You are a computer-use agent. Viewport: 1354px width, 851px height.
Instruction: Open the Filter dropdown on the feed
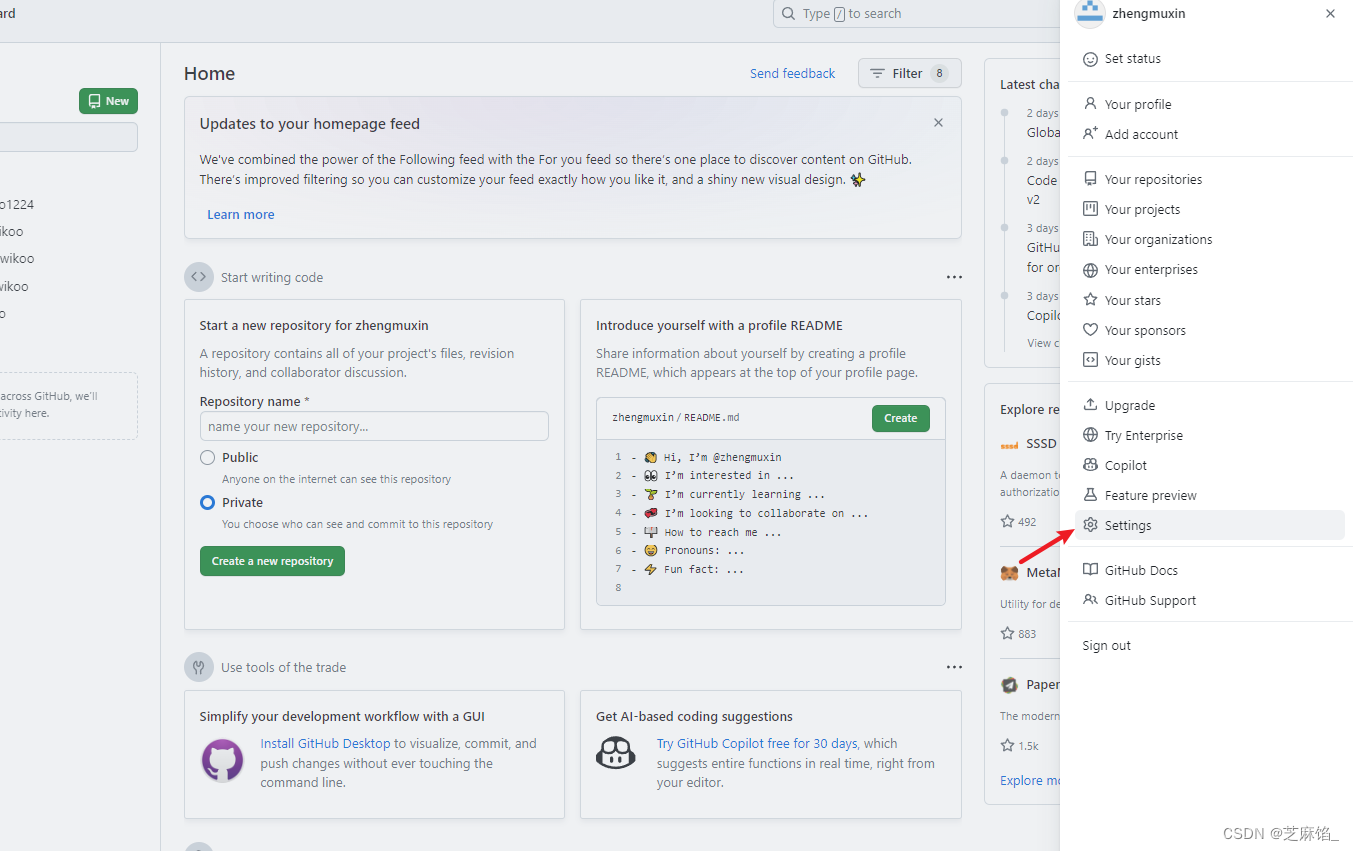909,73
